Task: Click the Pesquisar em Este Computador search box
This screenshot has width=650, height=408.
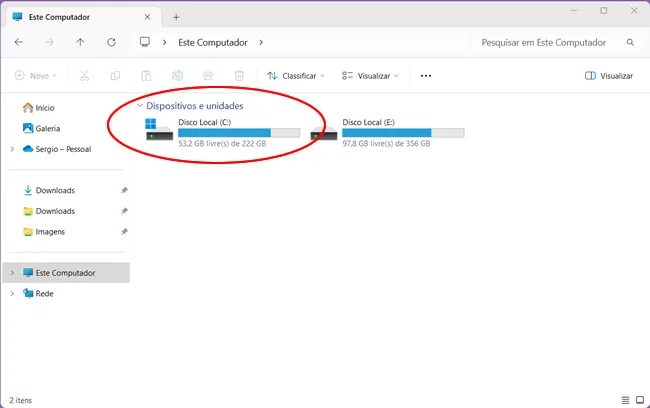Action: 544,42
